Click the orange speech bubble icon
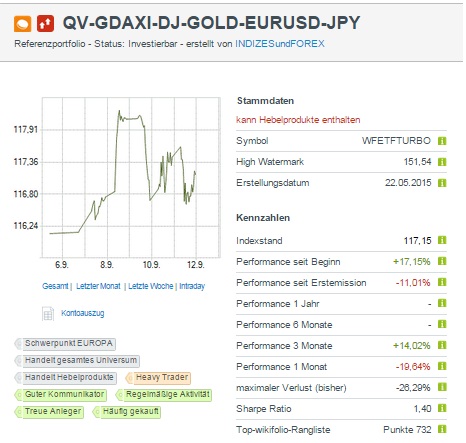466x443 pixels. 23,24
